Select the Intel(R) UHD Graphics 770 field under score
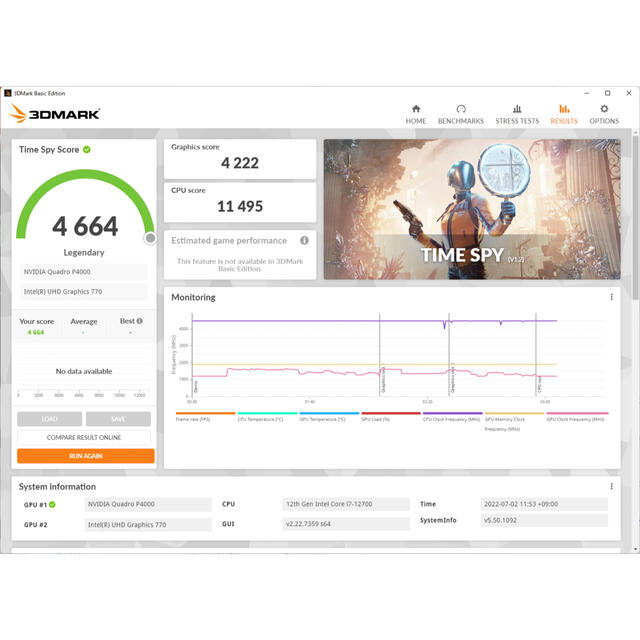The width and height of the screenshot is (640, 640). (x=84, y=291)
